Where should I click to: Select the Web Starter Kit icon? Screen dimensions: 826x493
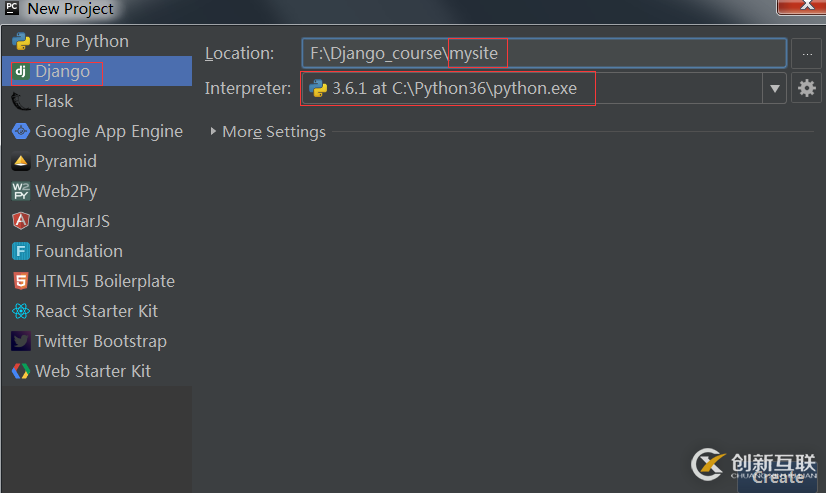pos(20,371)
